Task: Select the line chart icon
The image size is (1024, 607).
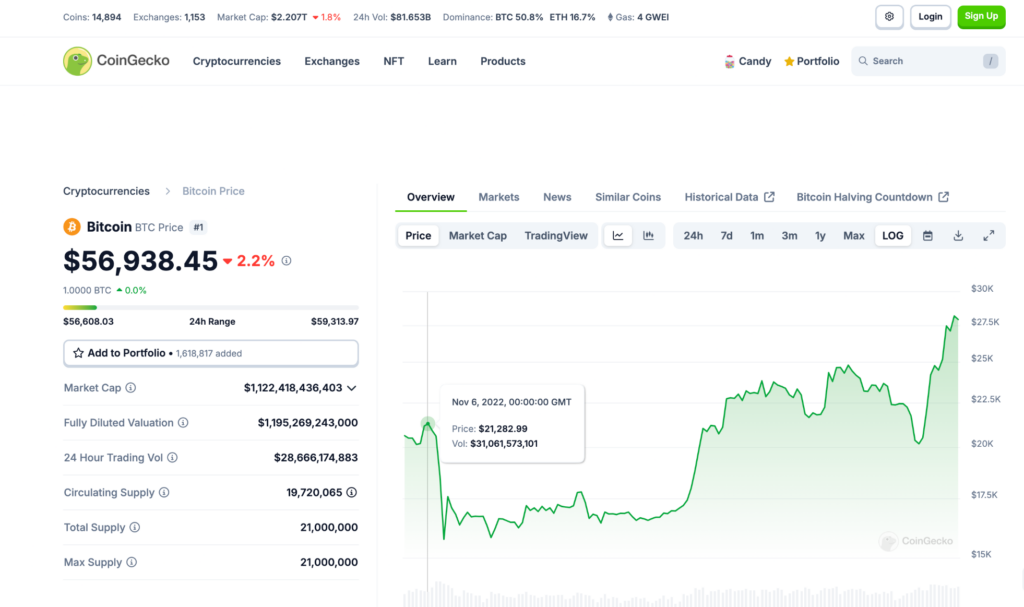Action: click(x=618, y=235)
